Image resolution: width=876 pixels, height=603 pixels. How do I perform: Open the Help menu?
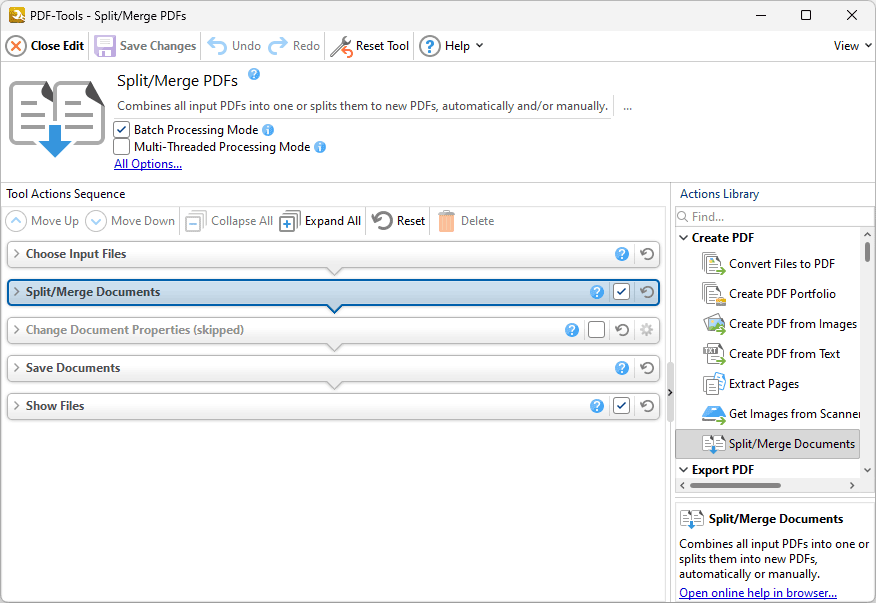(451, 46)
